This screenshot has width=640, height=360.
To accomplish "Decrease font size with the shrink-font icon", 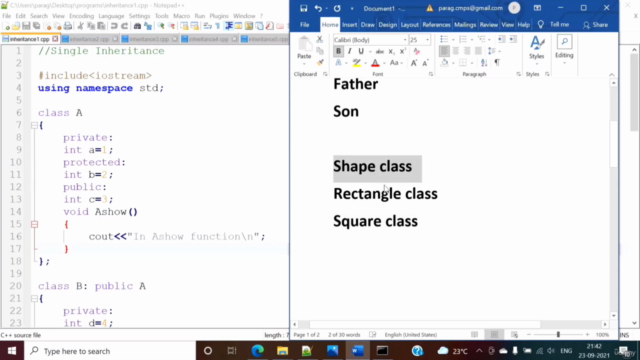I will click(425, 63).
